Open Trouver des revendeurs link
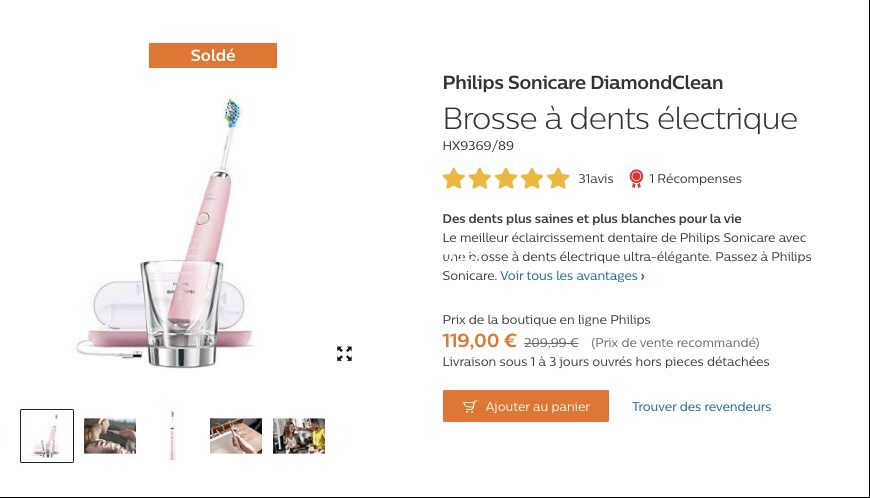The image size is (870, 498). coord(701,406)
